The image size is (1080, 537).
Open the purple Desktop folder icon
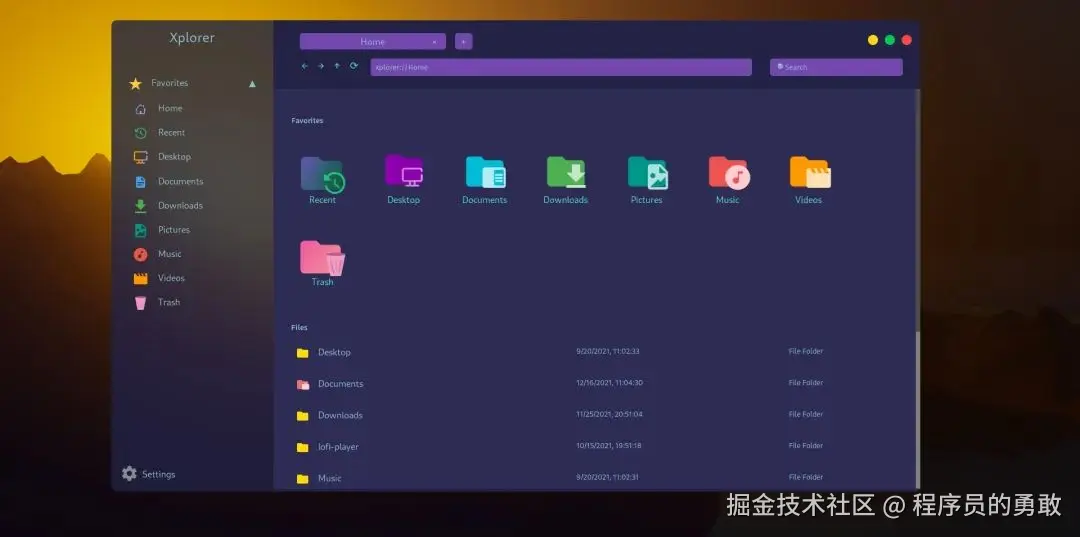pos(404,171)
